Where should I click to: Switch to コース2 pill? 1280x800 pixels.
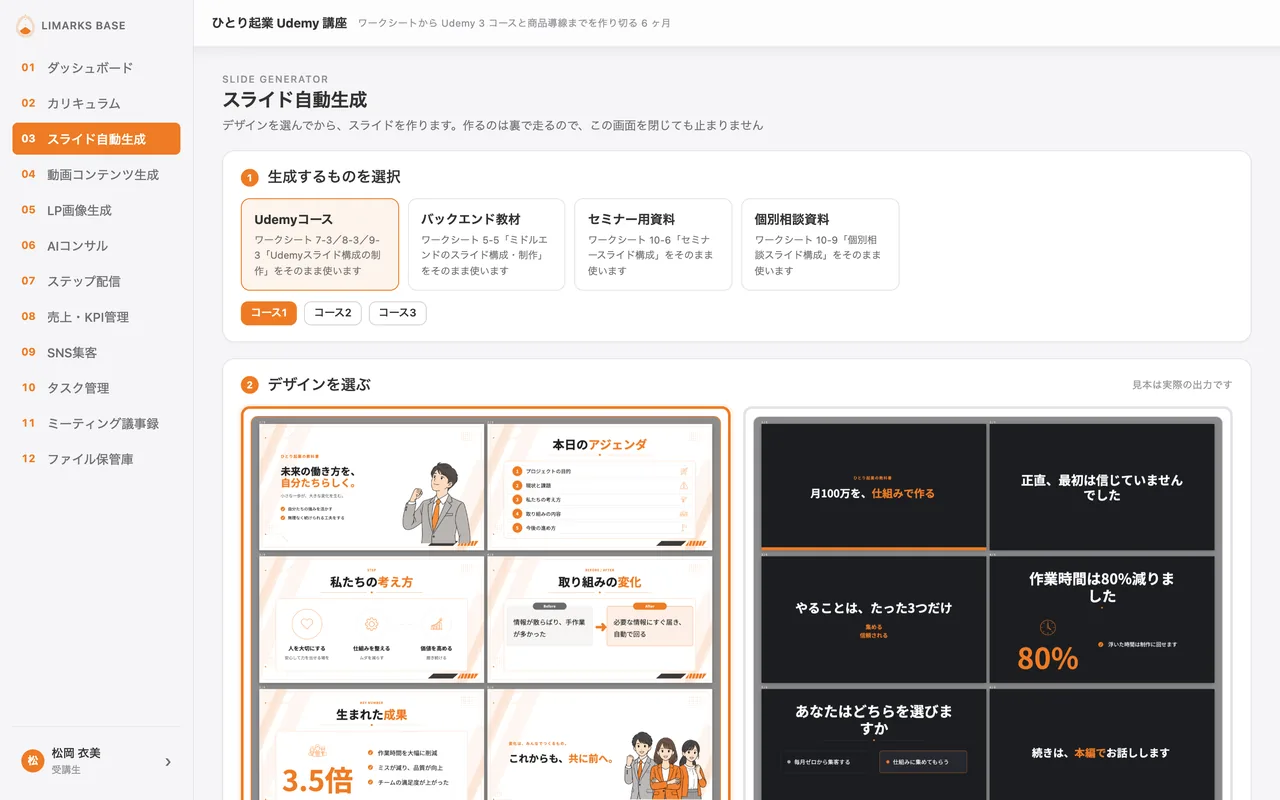333,313
